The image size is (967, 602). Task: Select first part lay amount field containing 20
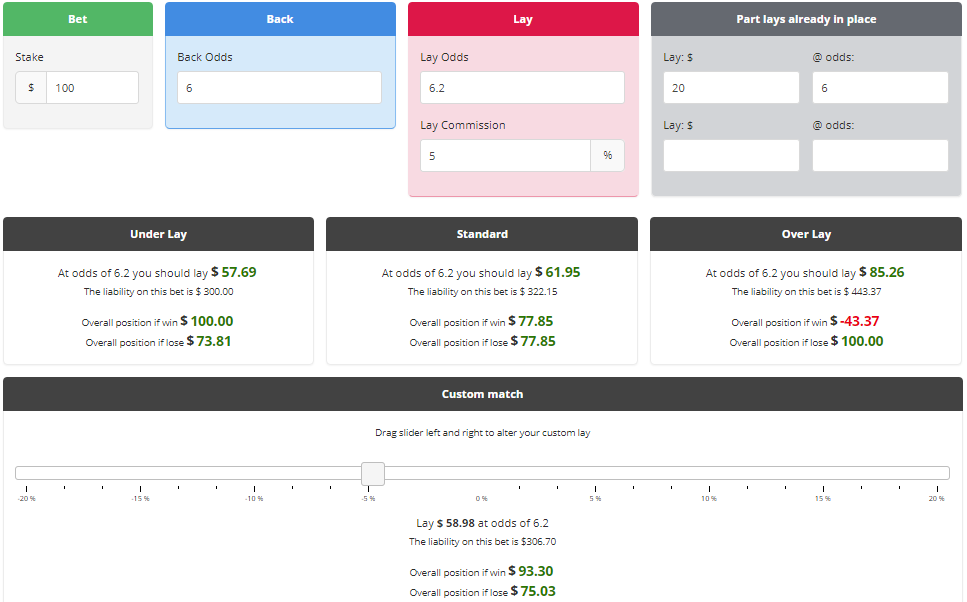pos(731,88)
